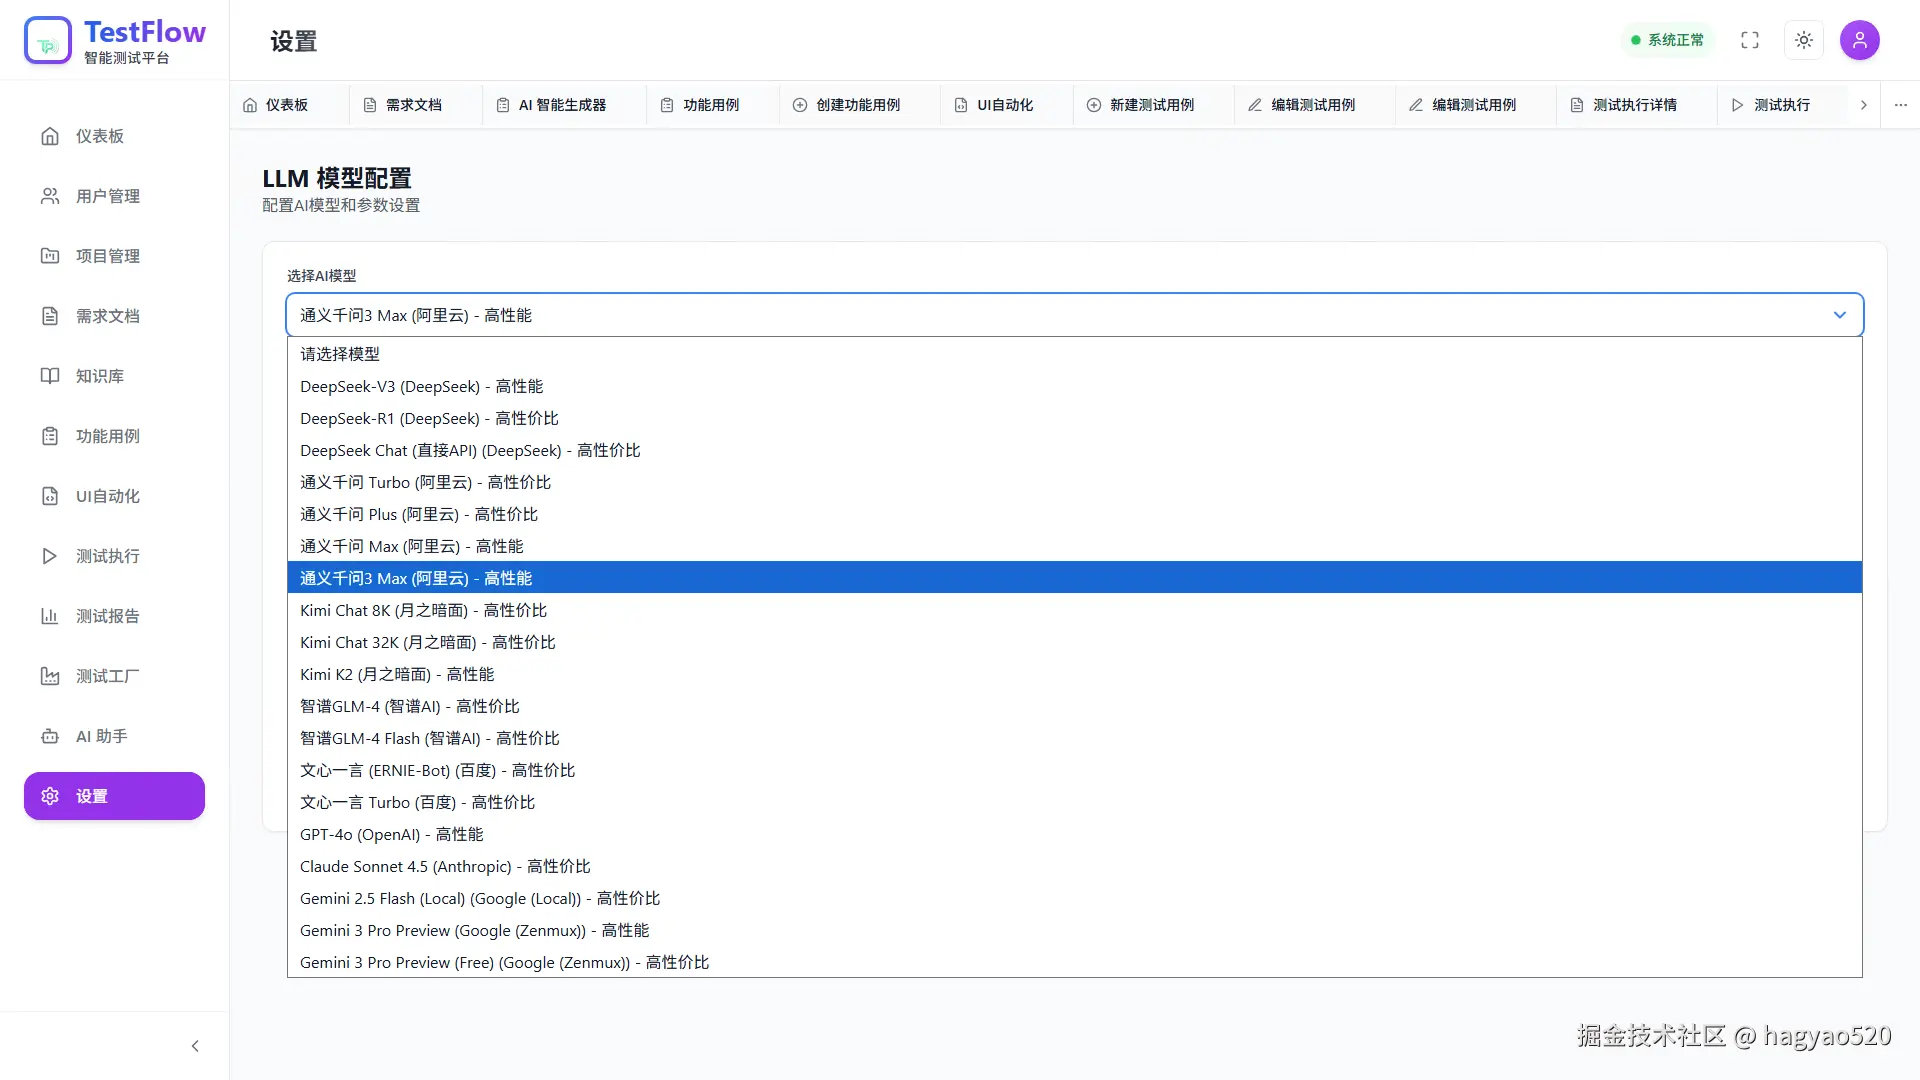The height and width of the screenshot is (1080, 1920).
Task: Select DeepSeek-R1 model option
Action: click(429, 418)
